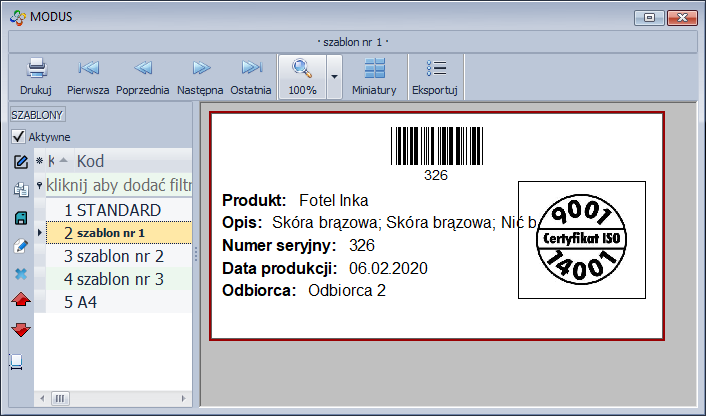Click the Drukuj print icon
The image size is (706, 416).
click(x=36, y=76)
